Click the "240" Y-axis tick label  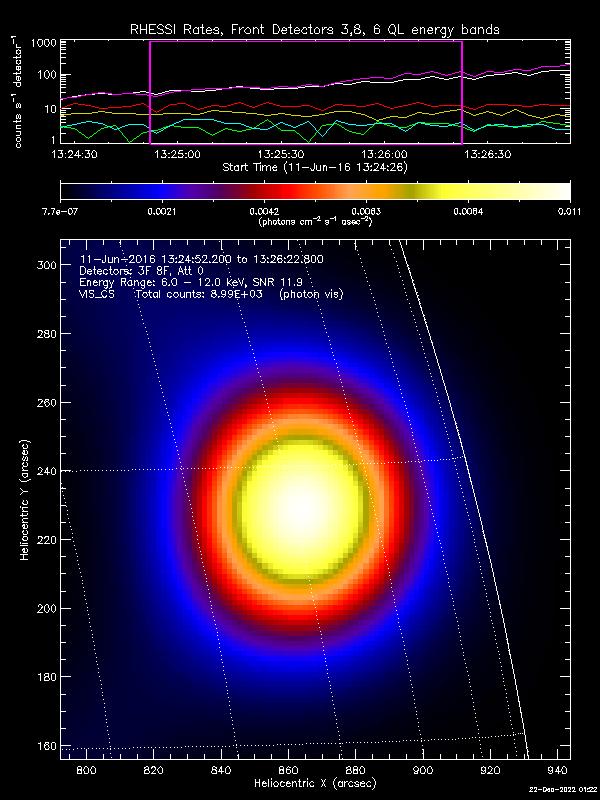[48, 471]
